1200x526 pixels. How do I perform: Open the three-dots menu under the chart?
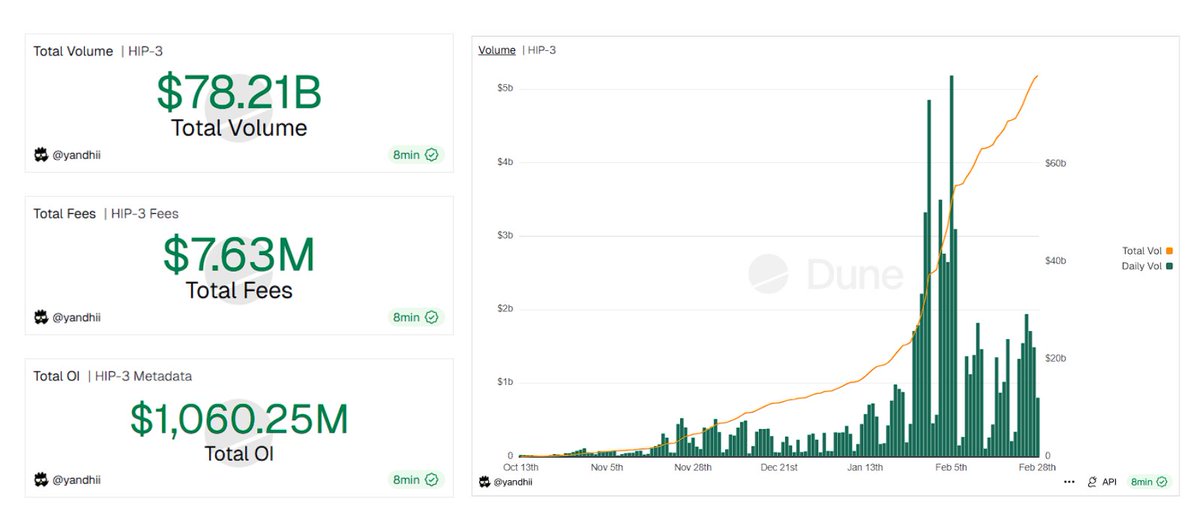pyautogui.click(x=1070, y=482)
